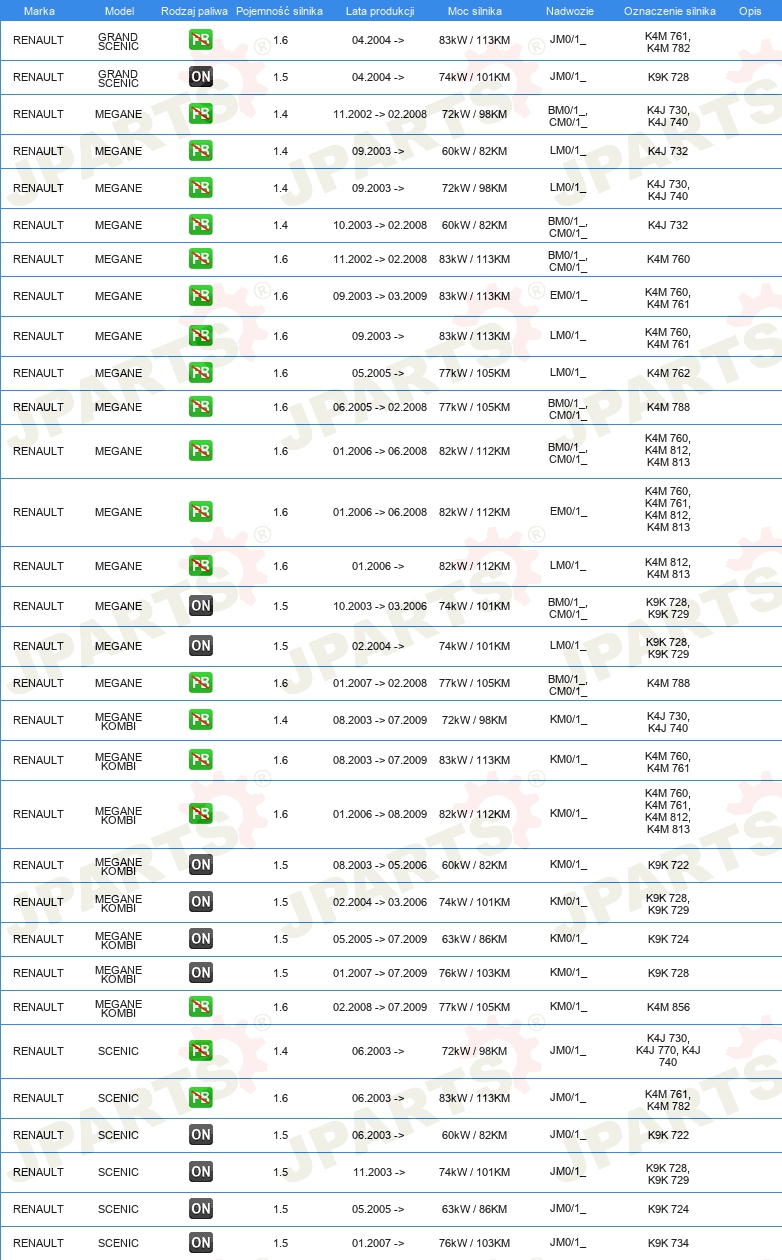
Task: Click PB icon for Megane Kombi 01.2006->08.2009
Action: tap(200, 814)
